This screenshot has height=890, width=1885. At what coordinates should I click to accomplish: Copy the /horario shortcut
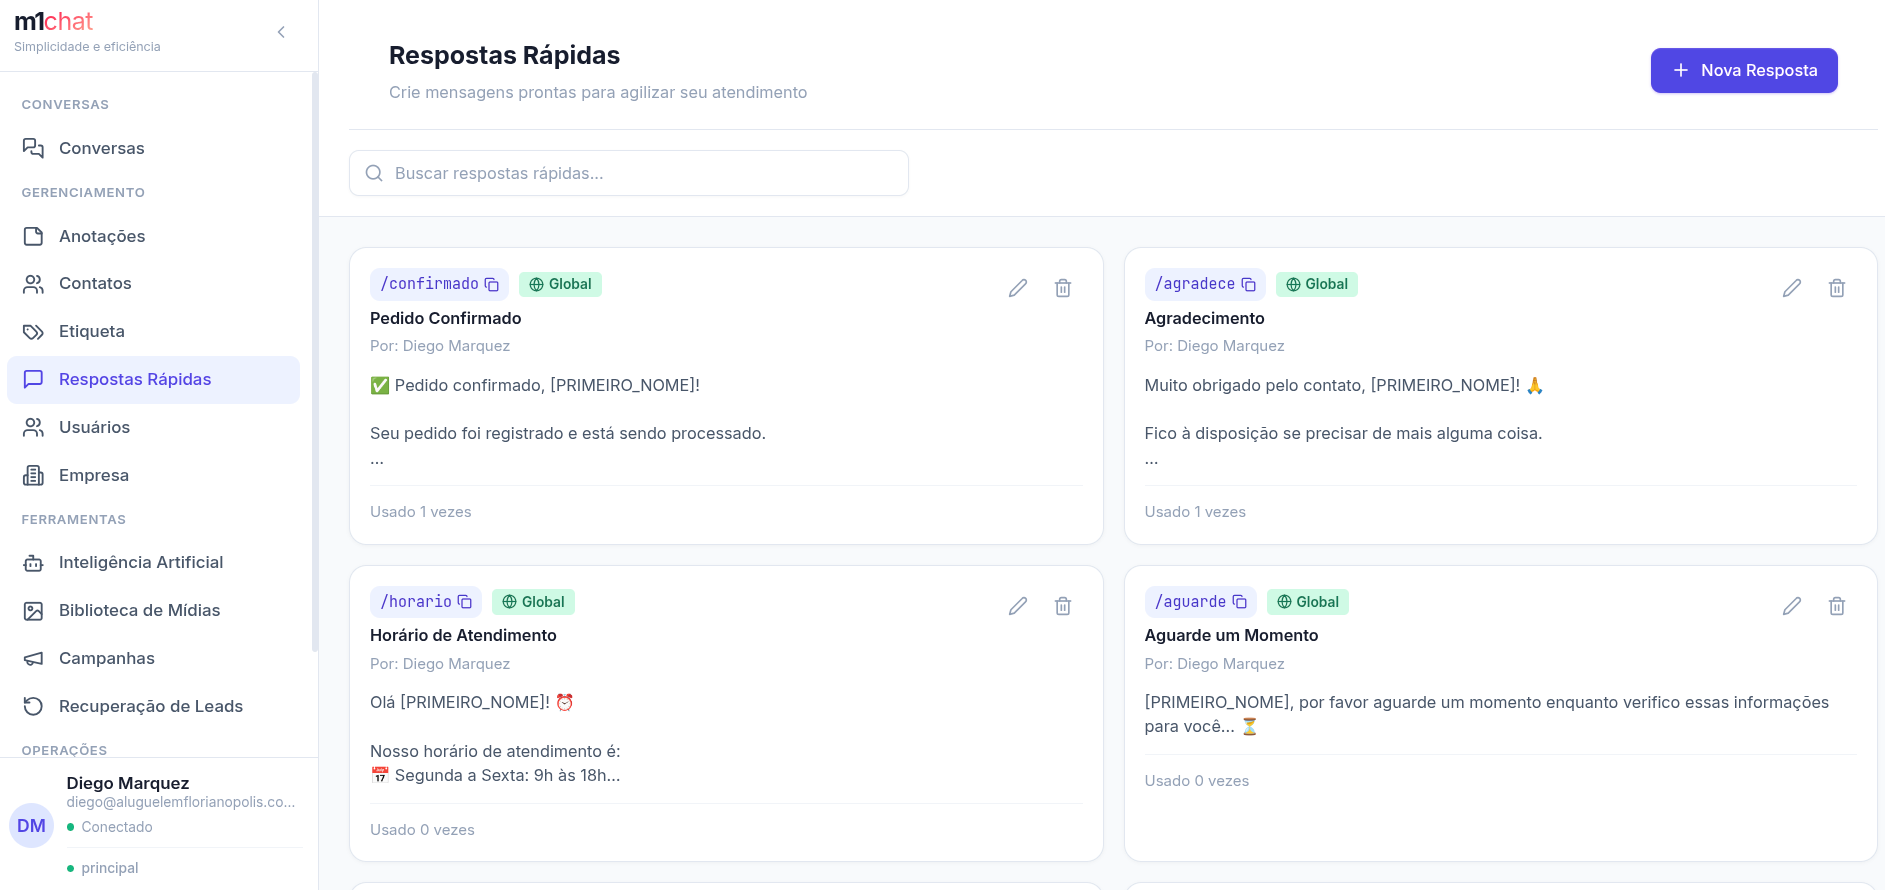point(465,602)
